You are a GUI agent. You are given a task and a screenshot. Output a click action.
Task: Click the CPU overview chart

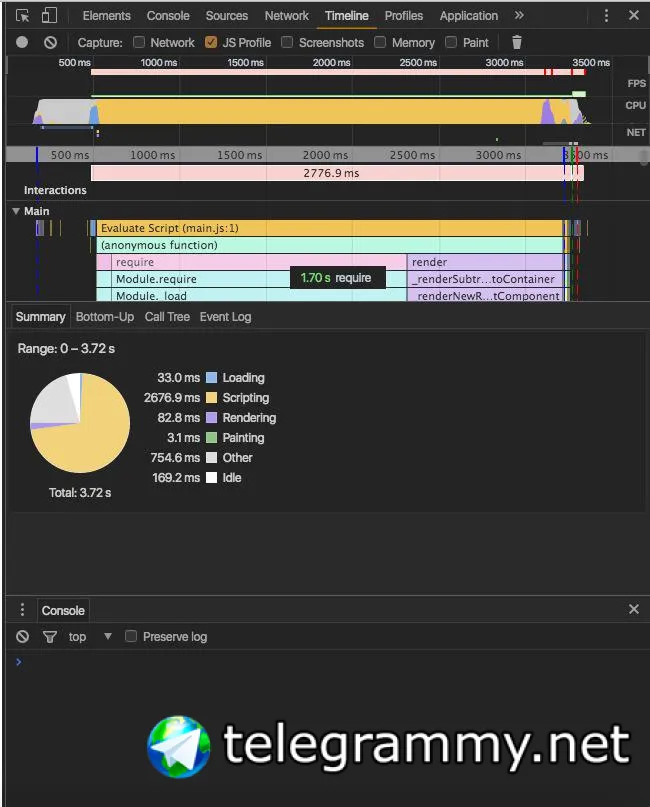pos(311,111)
